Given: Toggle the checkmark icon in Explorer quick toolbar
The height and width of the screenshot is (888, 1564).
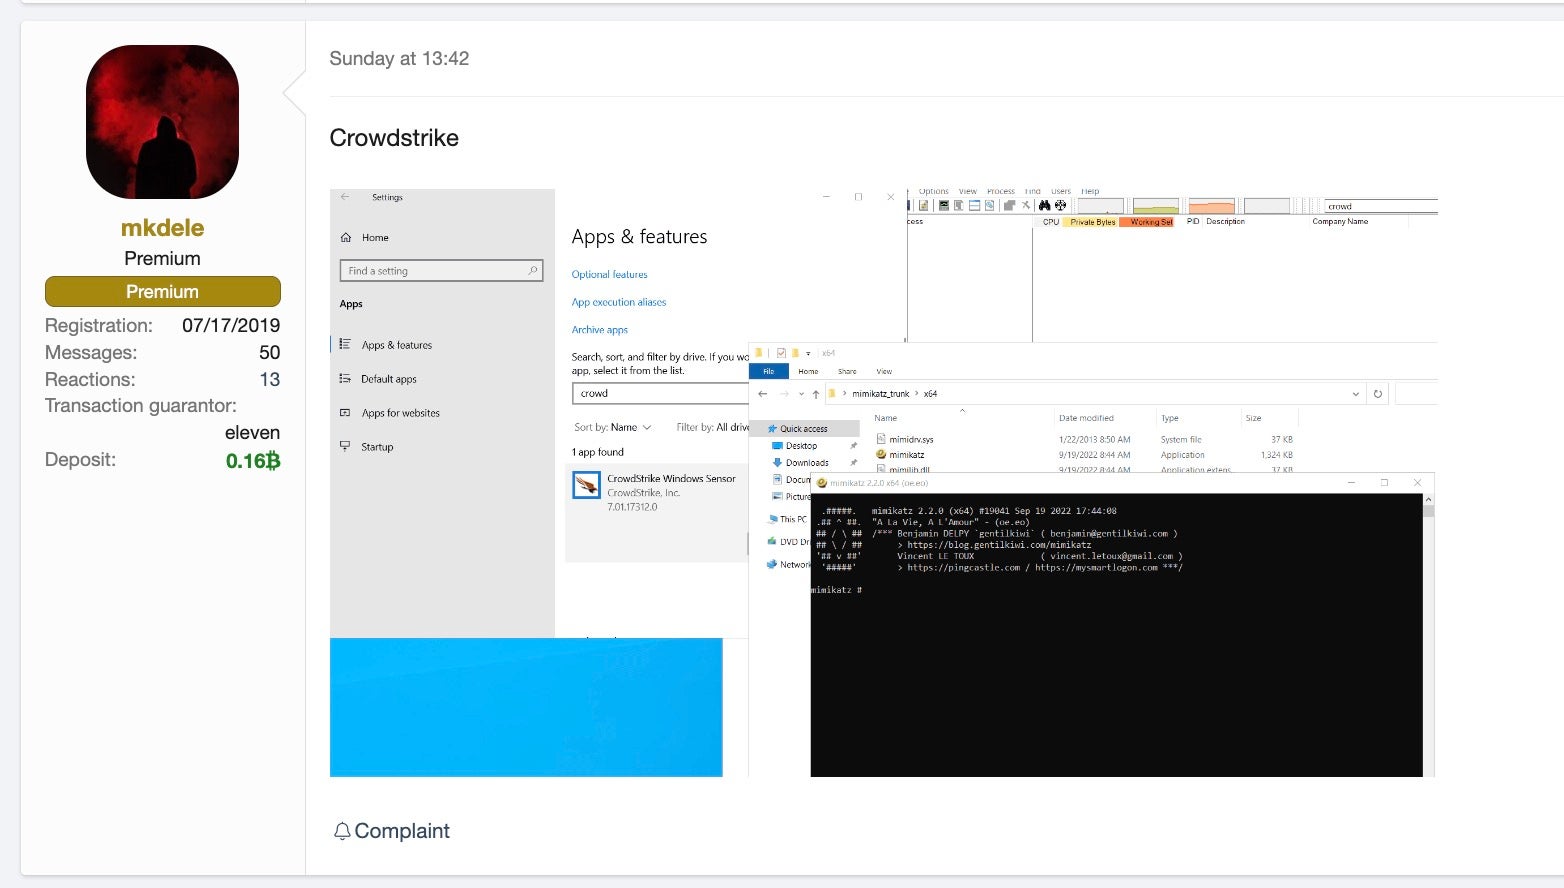Looking at the screenshot, I should 781,353.
